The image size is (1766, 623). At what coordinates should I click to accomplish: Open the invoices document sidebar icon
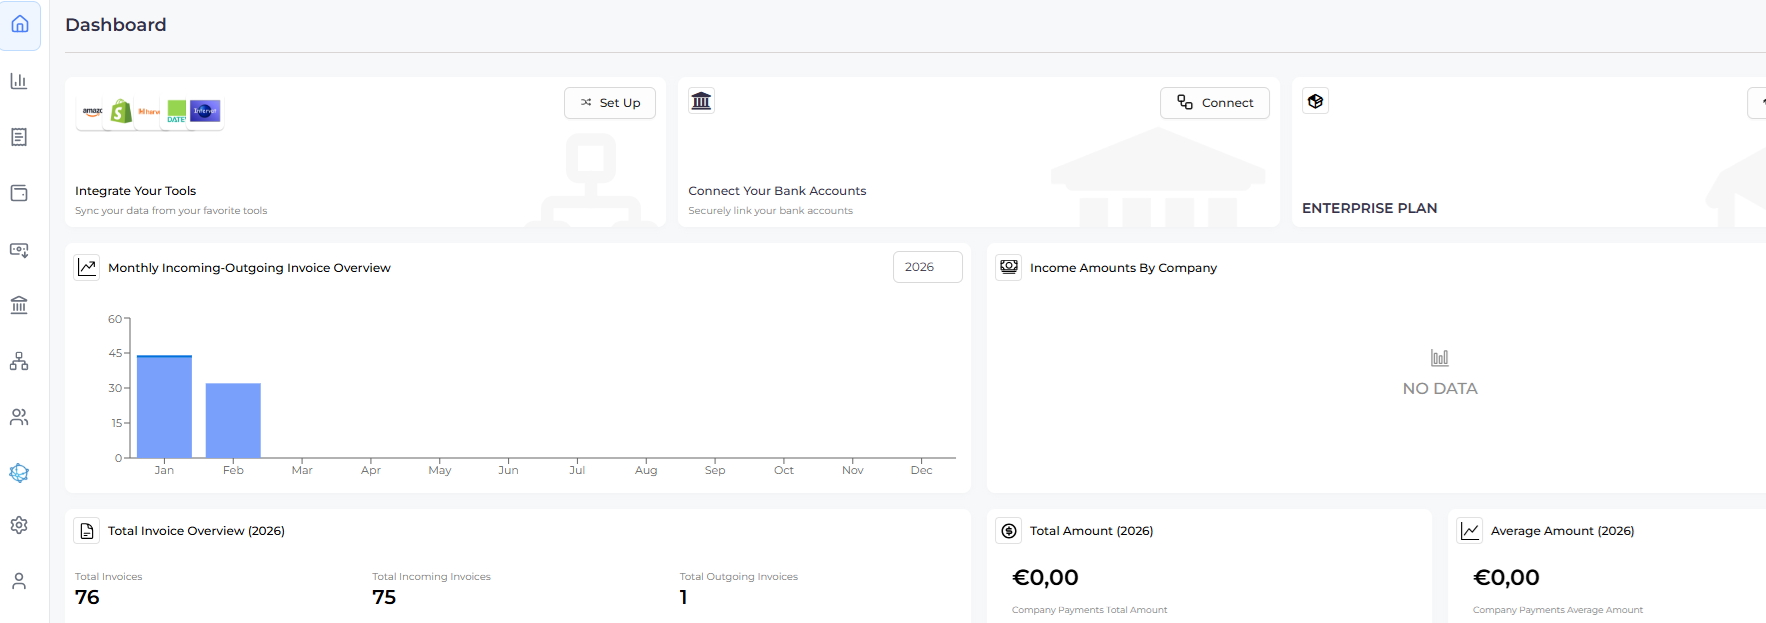click(x=19, y=137)
